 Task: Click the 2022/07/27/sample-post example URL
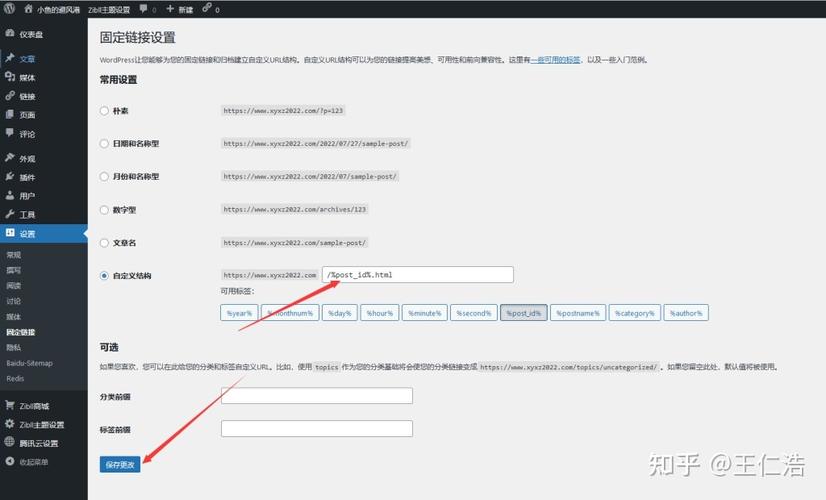(316, 143)
